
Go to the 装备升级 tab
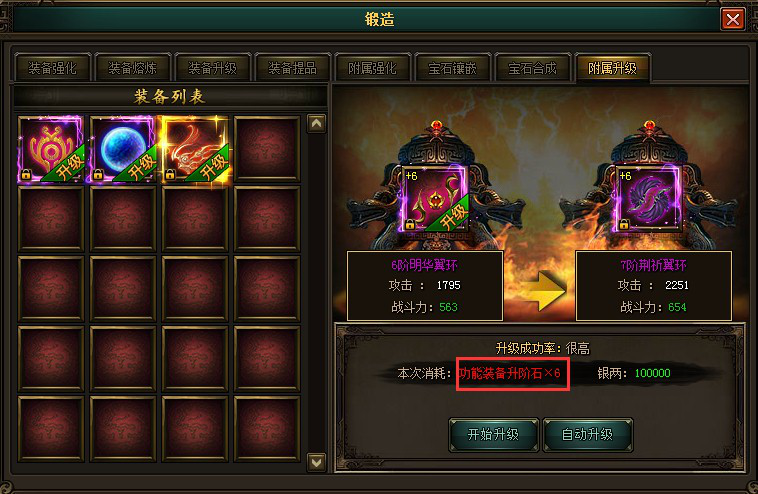(212, 68)
